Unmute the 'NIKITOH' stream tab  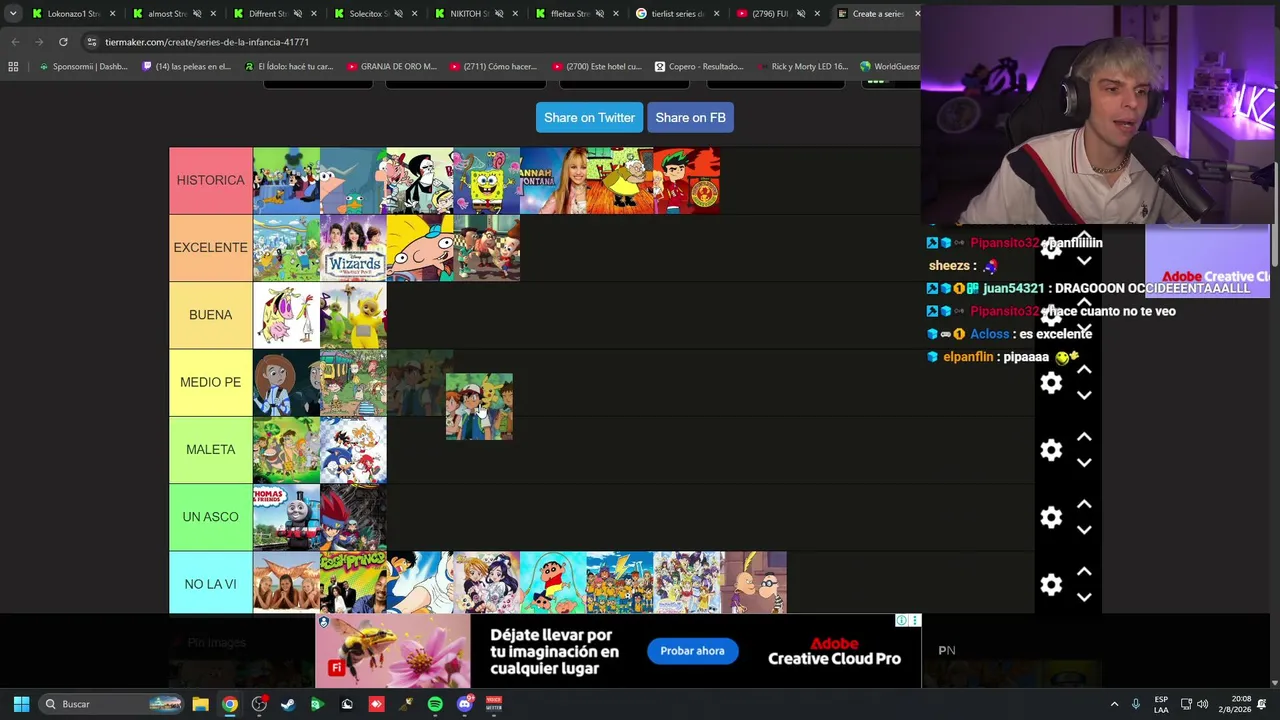[x=498, y=14]
